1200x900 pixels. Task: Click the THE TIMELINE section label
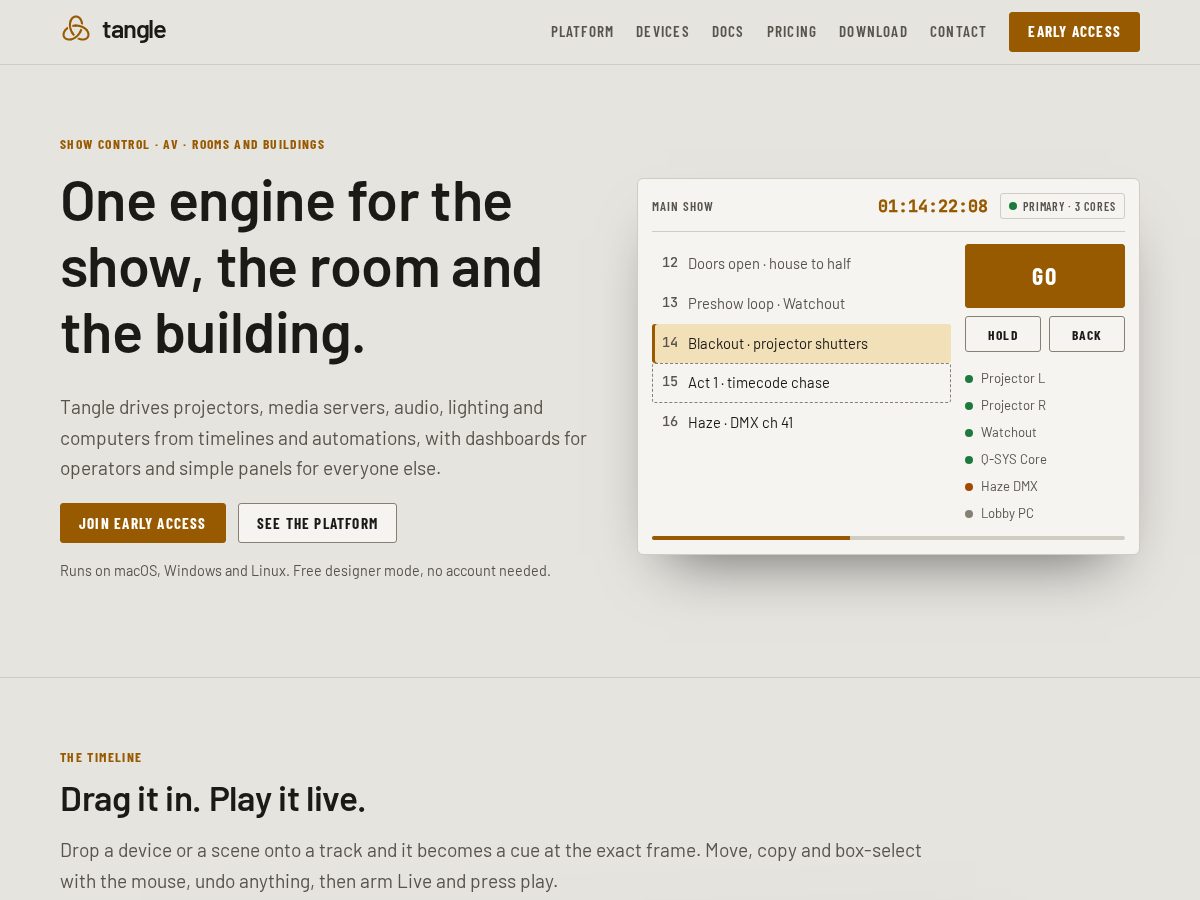[x=101, y=758]
